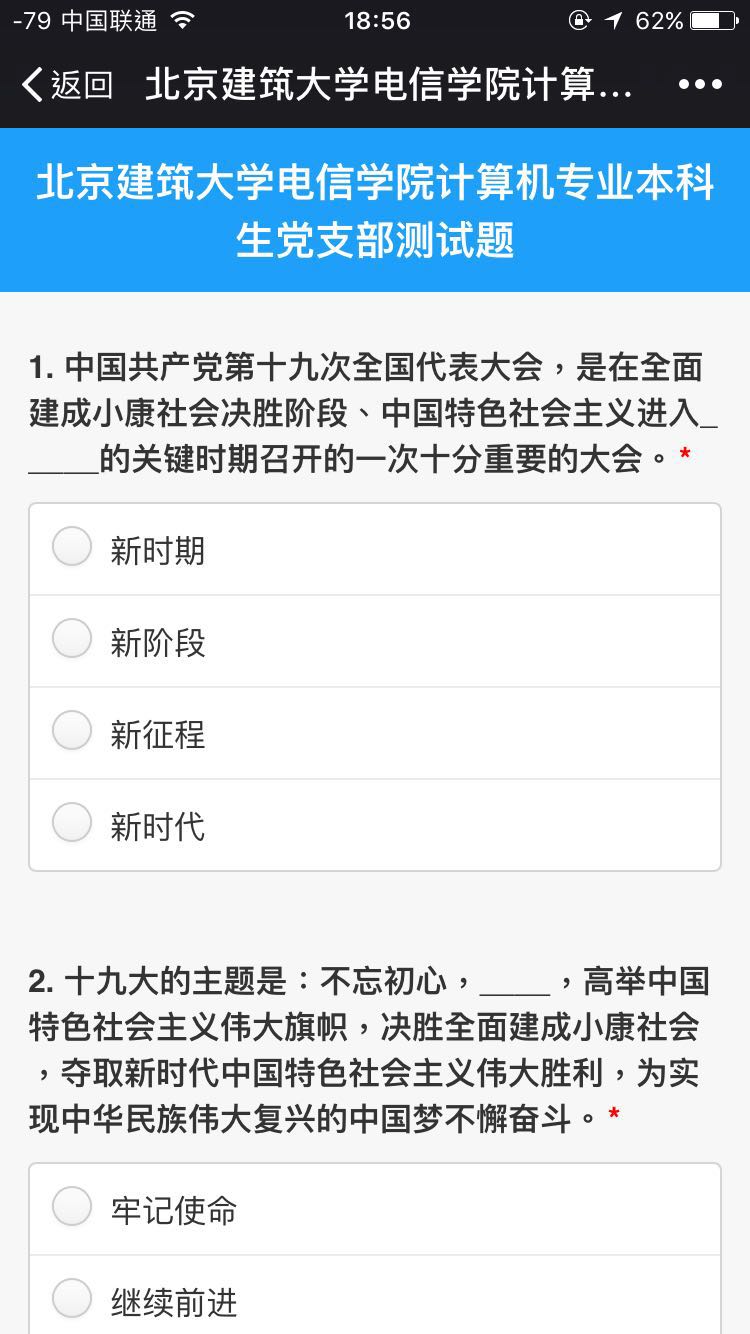Choose the 新时代 answer
Image resolution: width=750 pixels, height=1334 pixels.
pyautogui.click(x=72, y=824)
